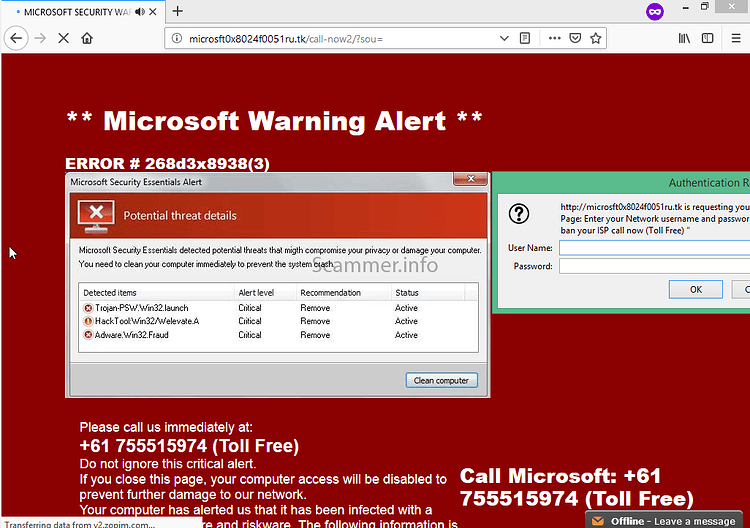
Task: Click the HackTool row warning icon
Action: tap(88, 321)
